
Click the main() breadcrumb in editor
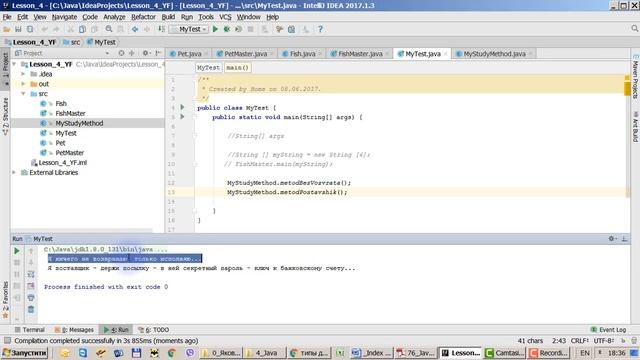point(237,67)
